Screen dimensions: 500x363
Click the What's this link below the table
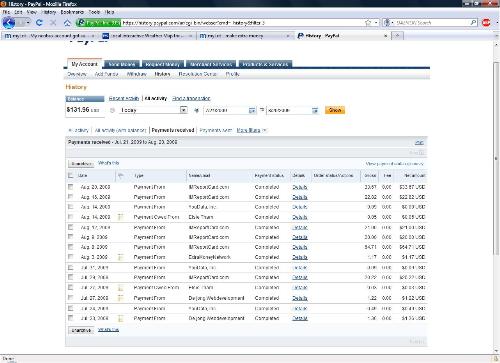[x=108, y=330]
